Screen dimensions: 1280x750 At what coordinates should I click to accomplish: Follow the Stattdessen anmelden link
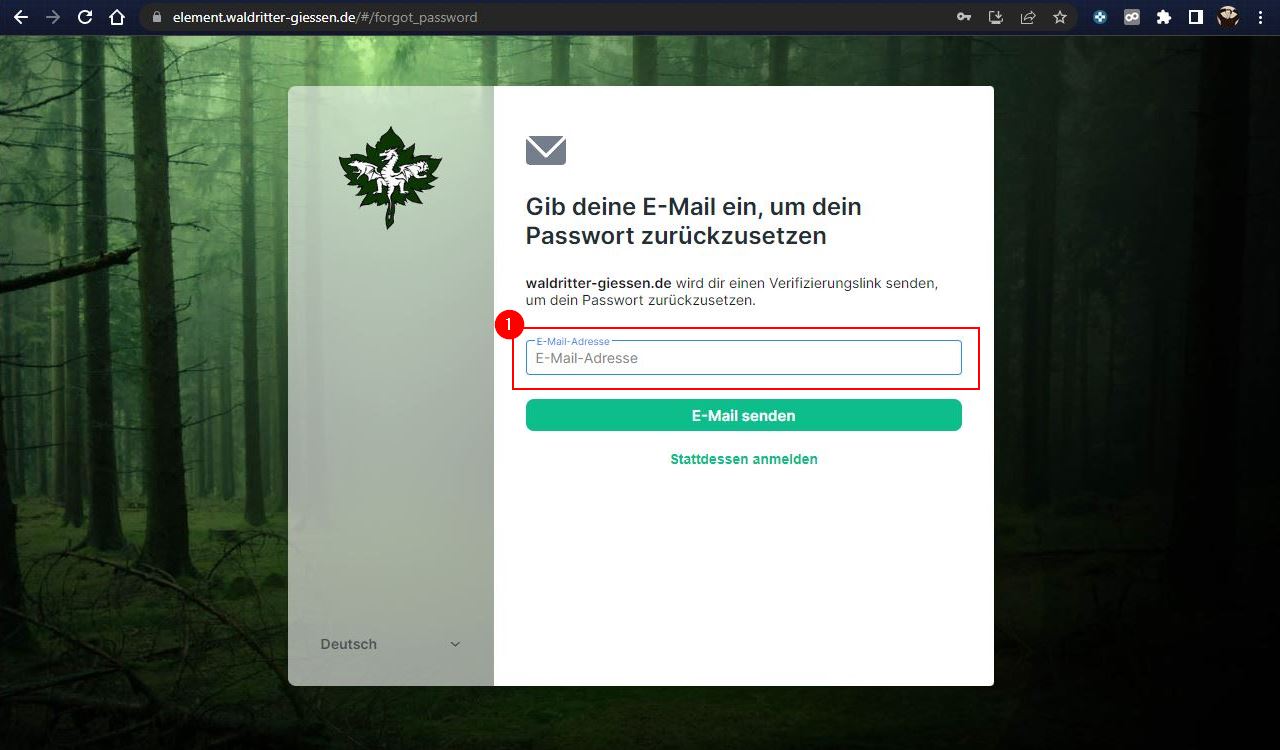point(744,459)
